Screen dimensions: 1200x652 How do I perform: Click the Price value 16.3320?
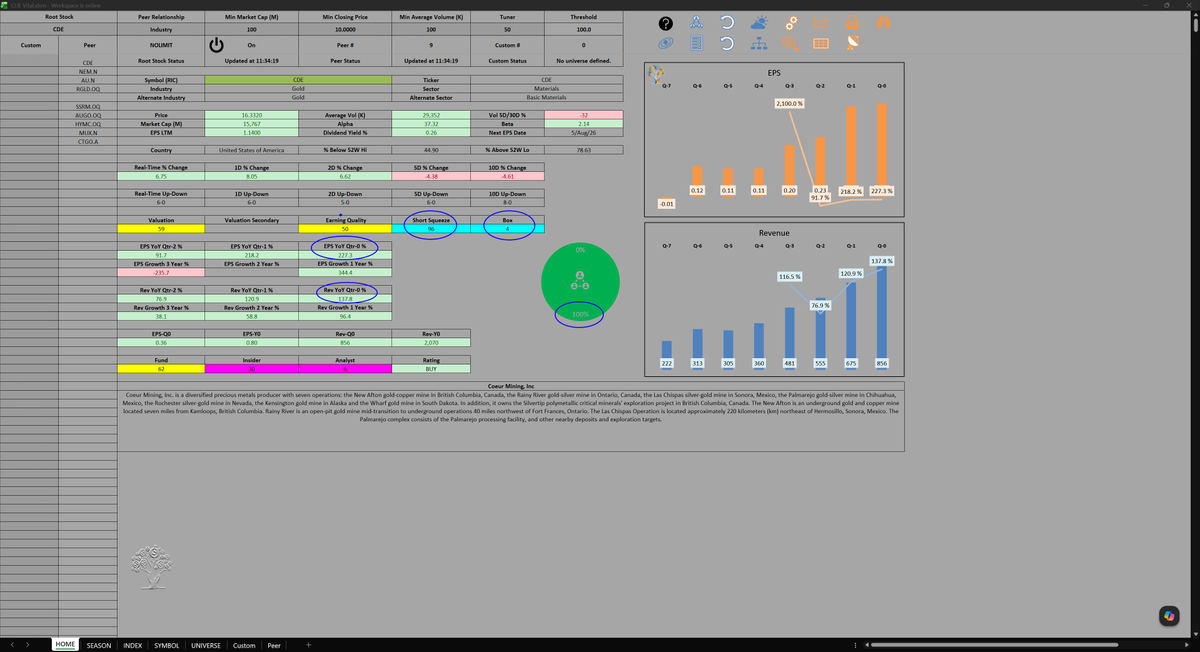(x=252, y=115)
